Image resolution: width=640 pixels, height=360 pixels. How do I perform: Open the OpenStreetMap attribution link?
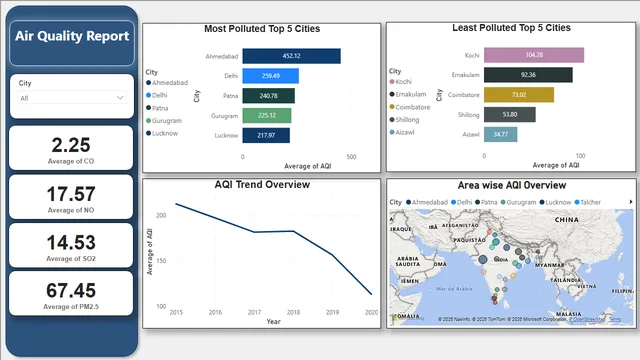click(587, 320)
